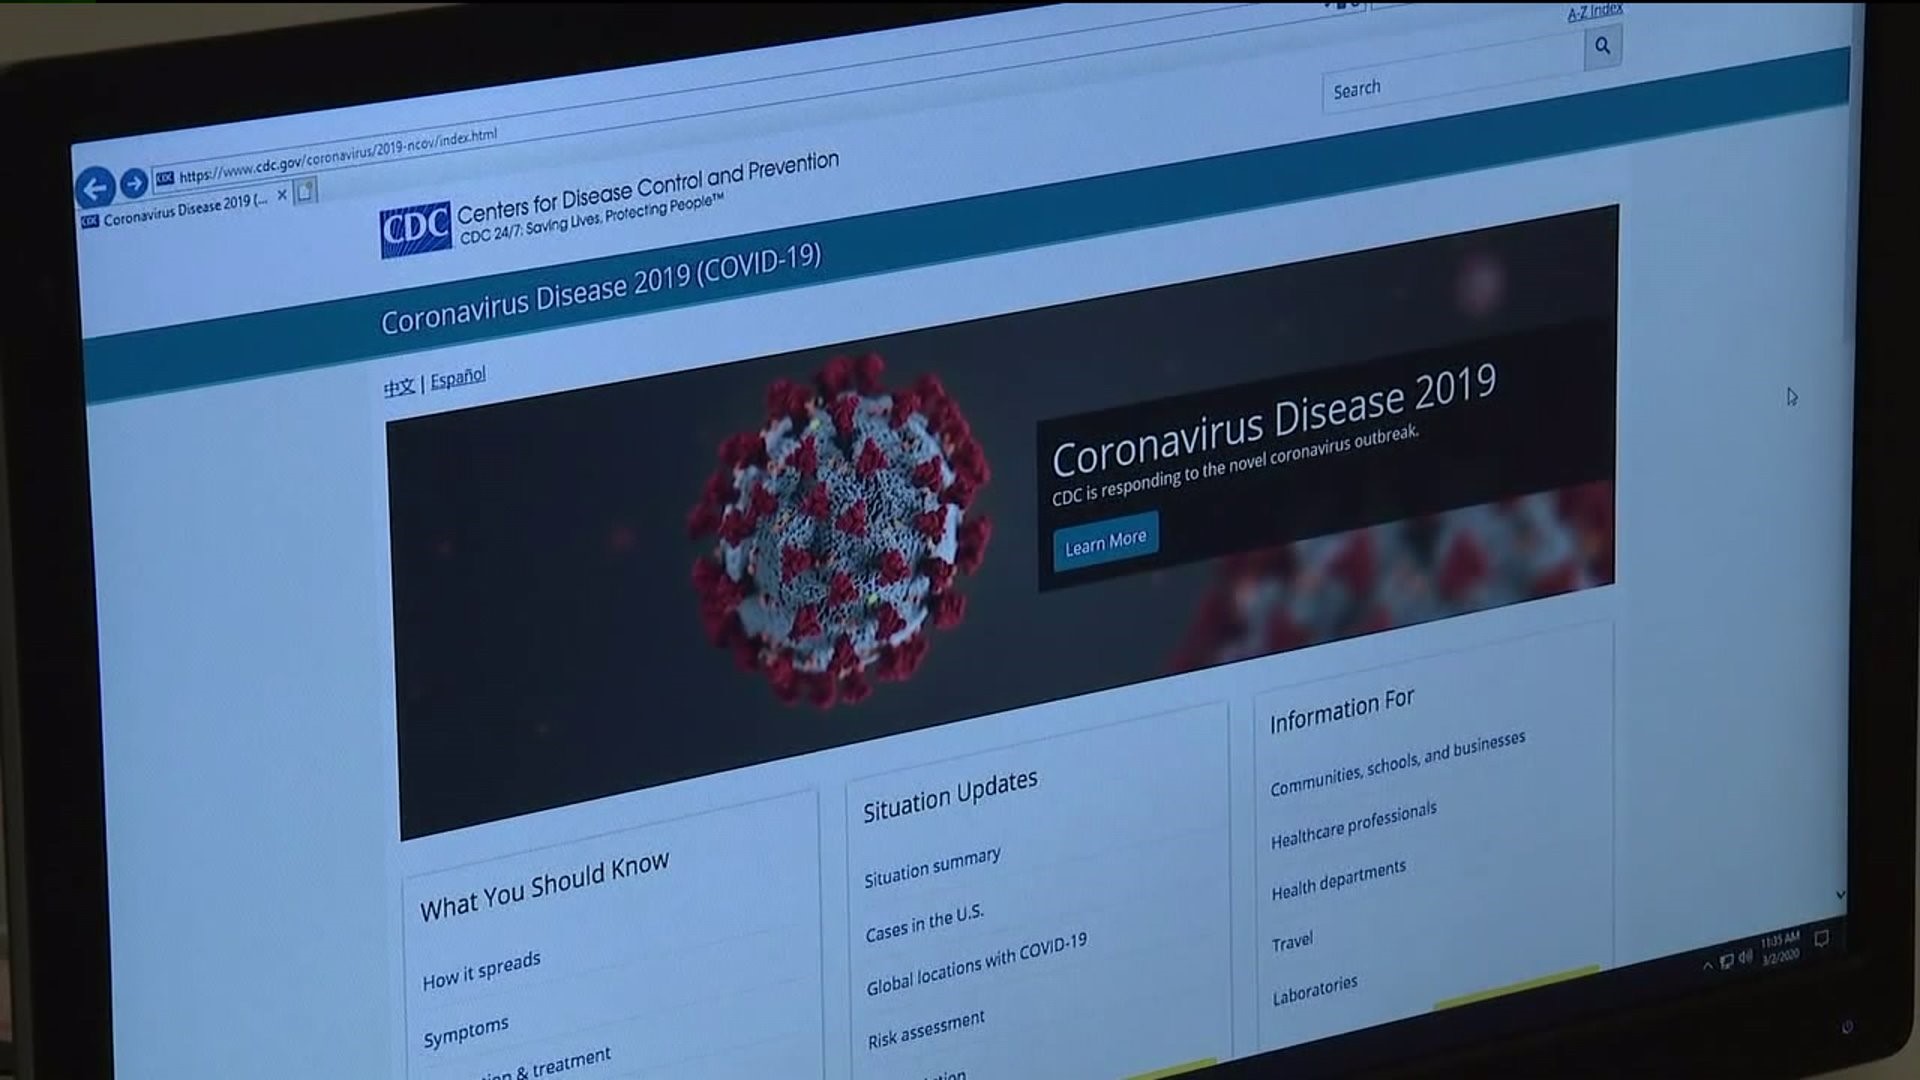
Task: Close the Coronavirus Disease 2019 browser tab
Action: click(282, 194)
